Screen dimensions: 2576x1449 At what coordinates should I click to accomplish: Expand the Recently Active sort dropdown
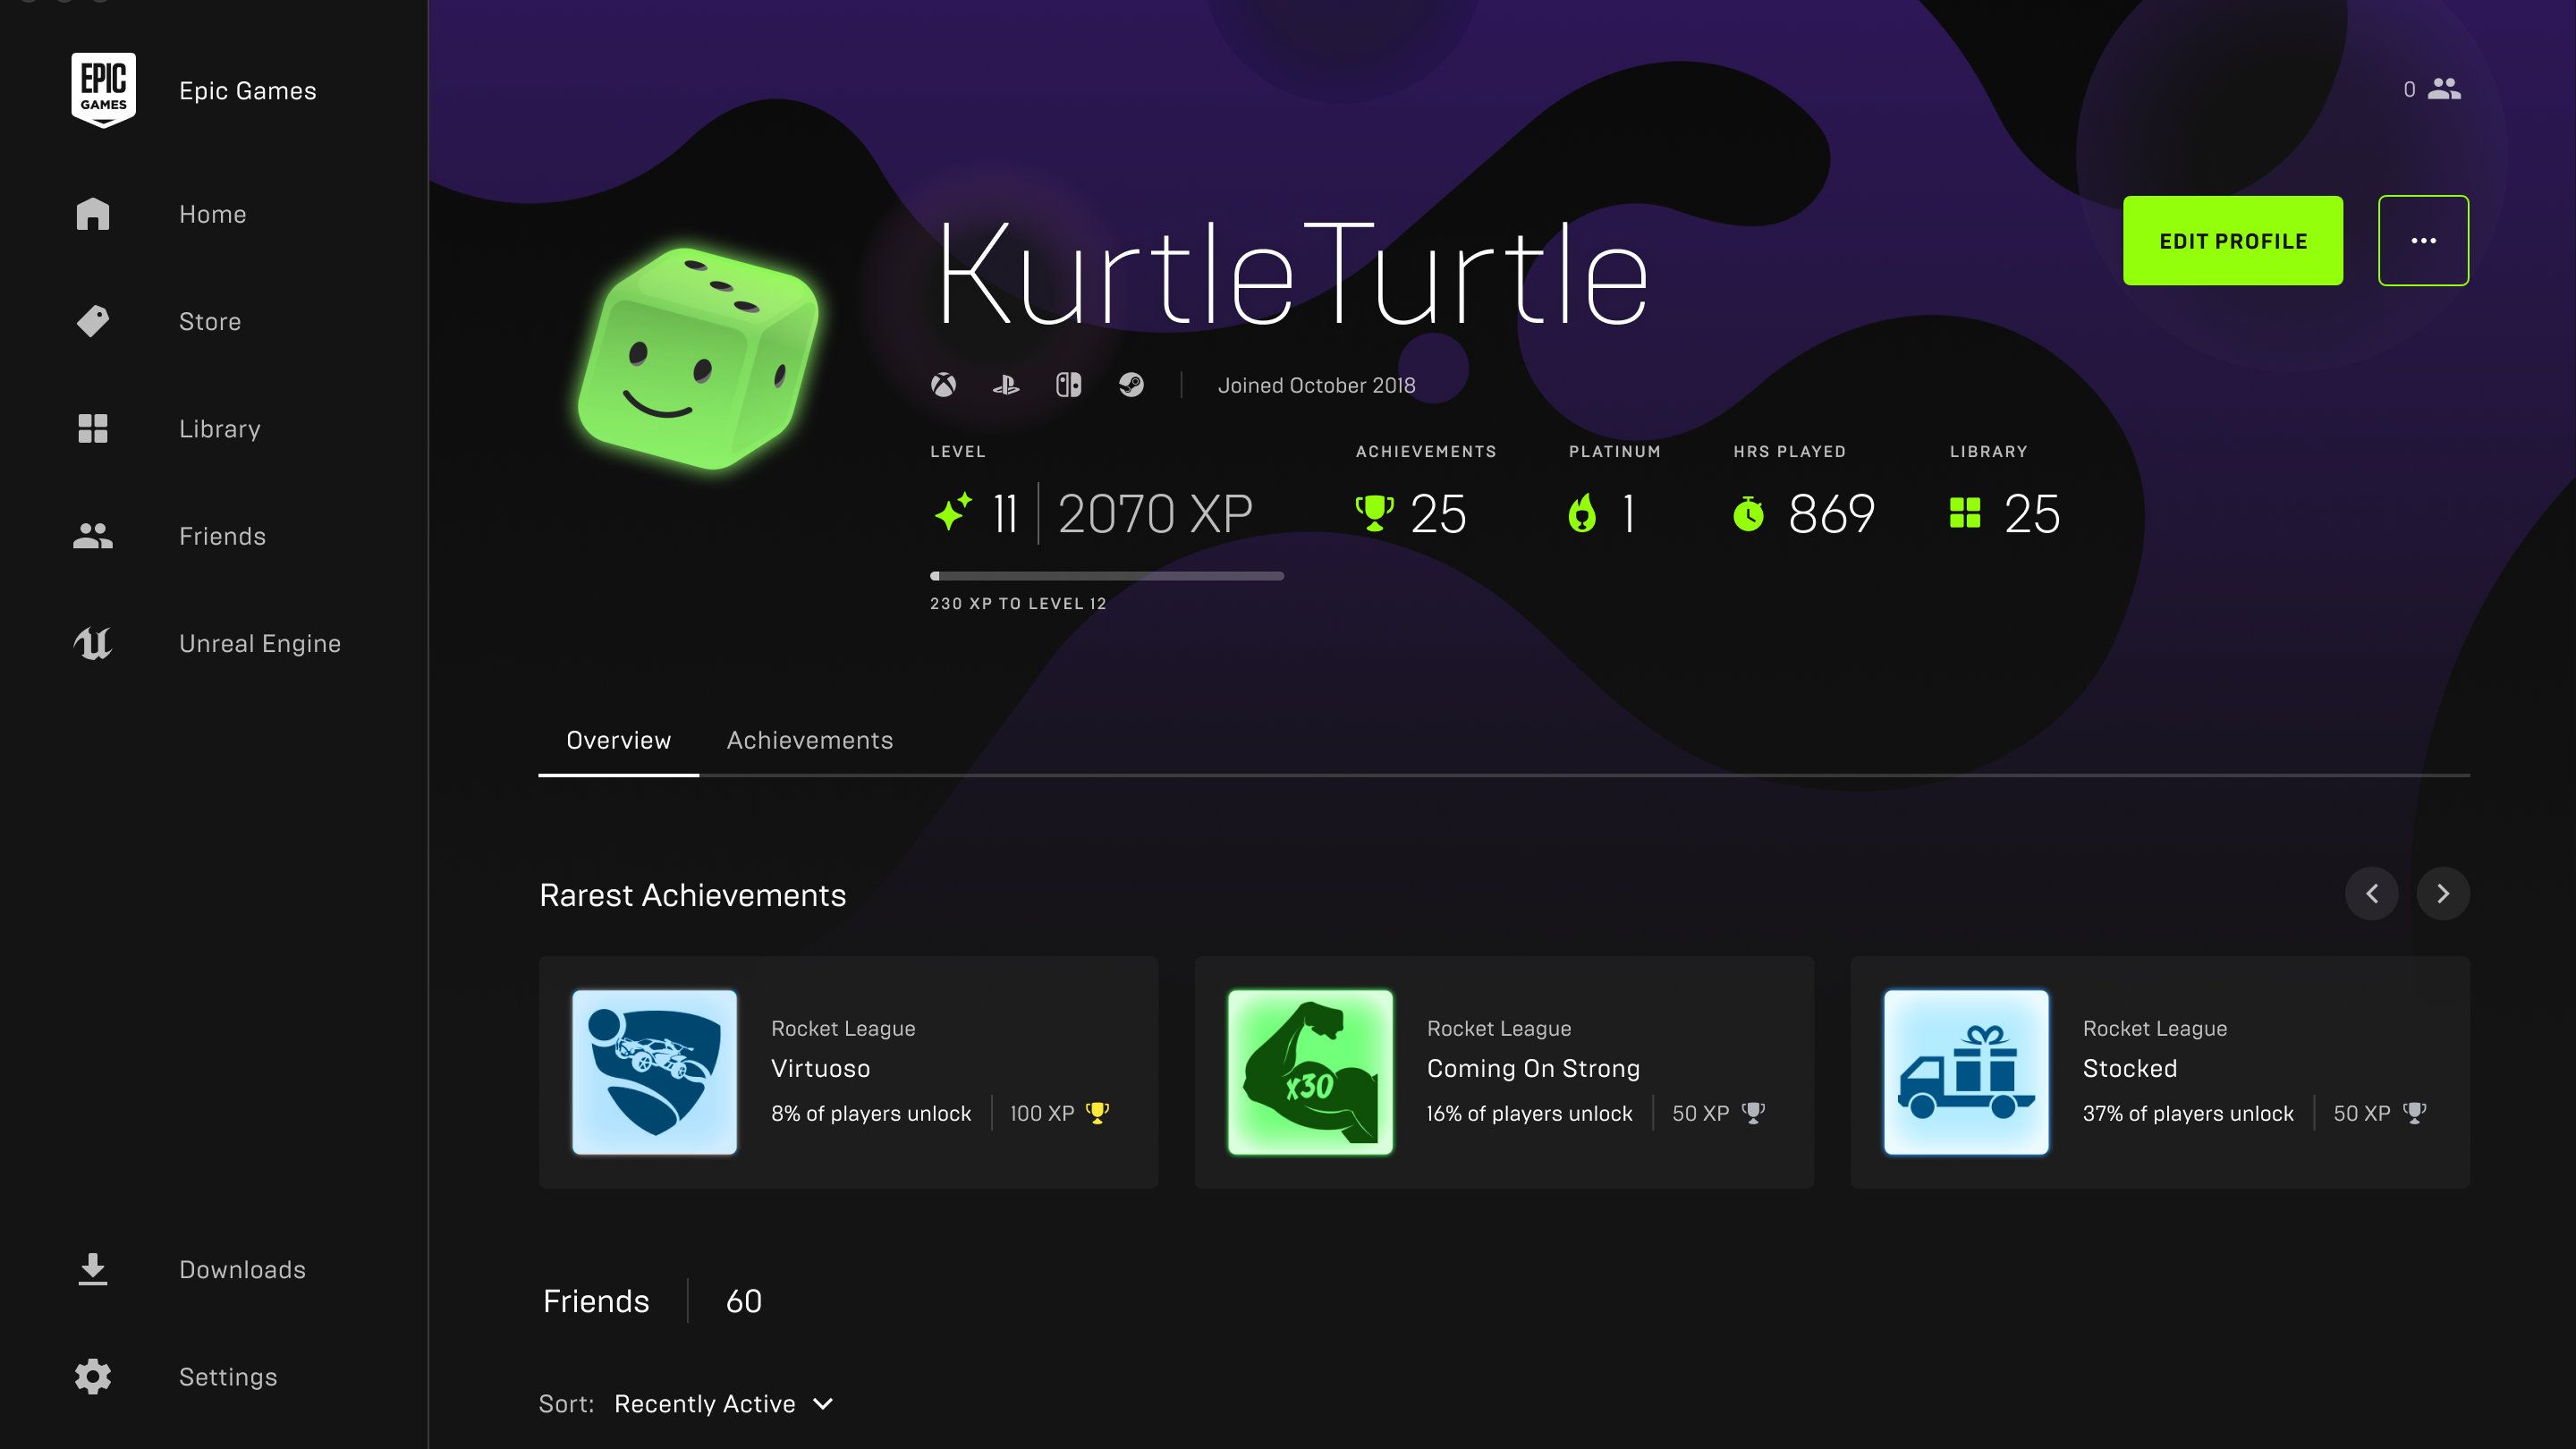723,1403
